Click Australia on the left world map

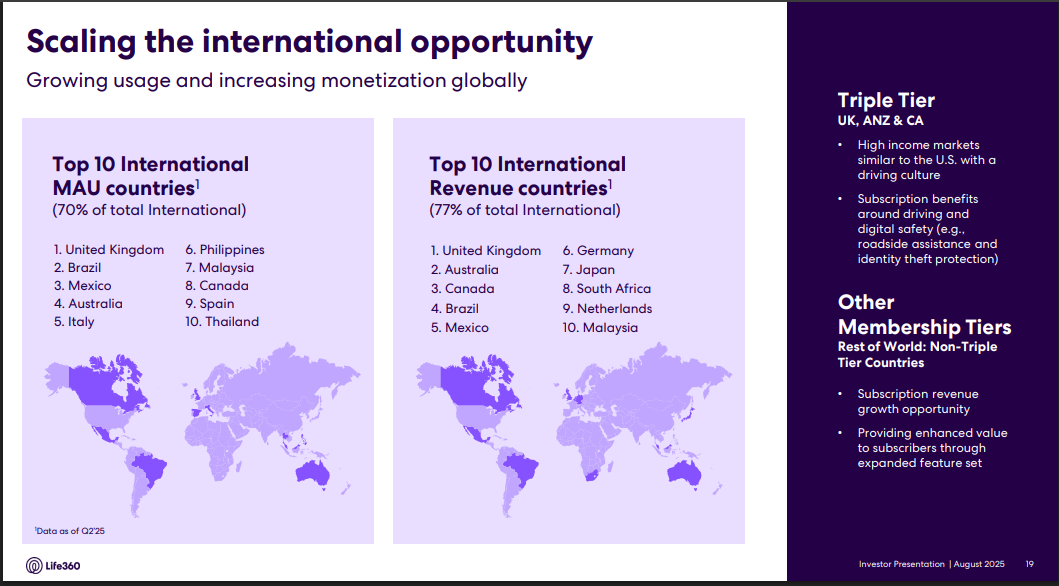point(313,472)
